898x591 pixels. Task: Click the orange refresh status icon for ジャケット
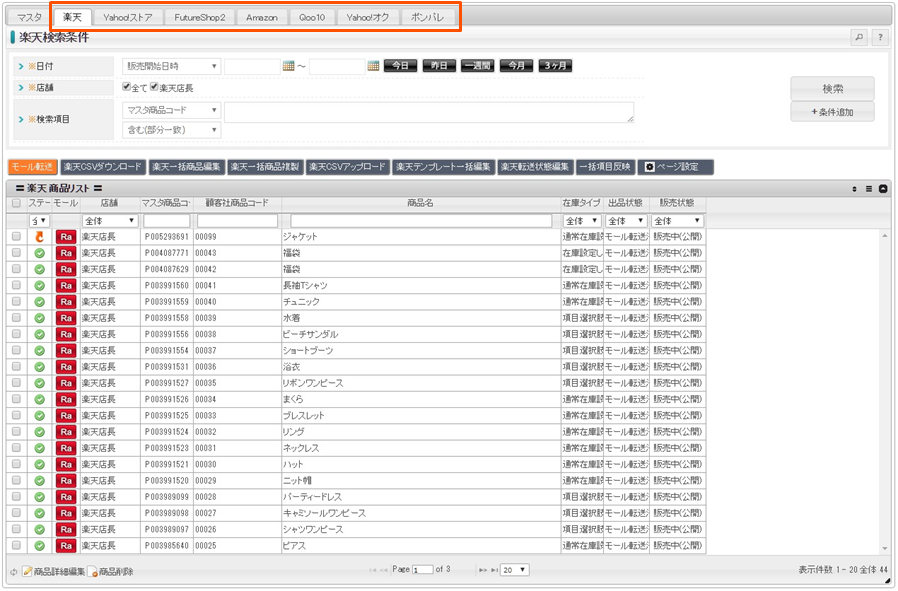pyautogui.click(x=40, y=237)
